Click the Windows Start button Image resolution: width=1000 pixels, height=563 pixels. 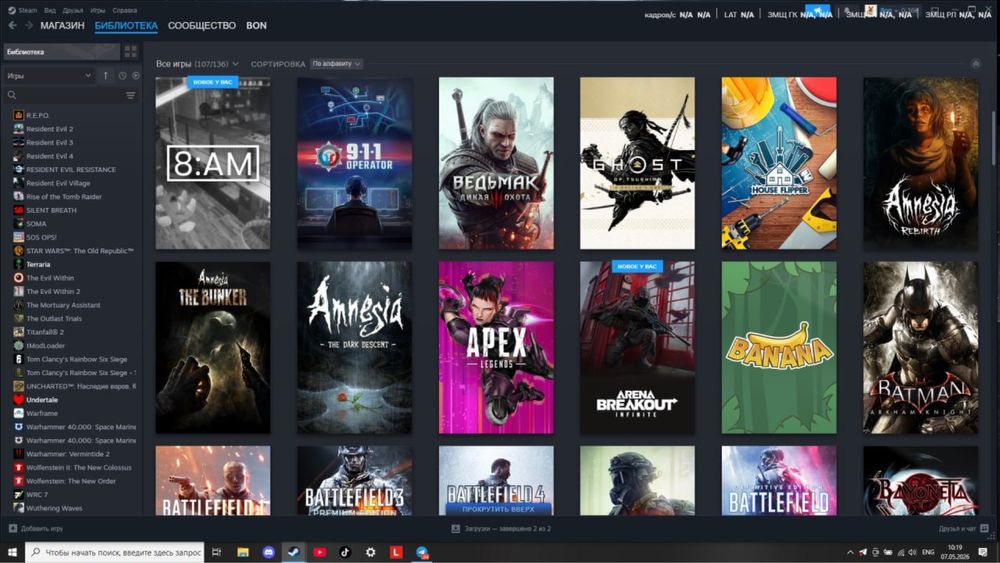click(x=11, y=552)
